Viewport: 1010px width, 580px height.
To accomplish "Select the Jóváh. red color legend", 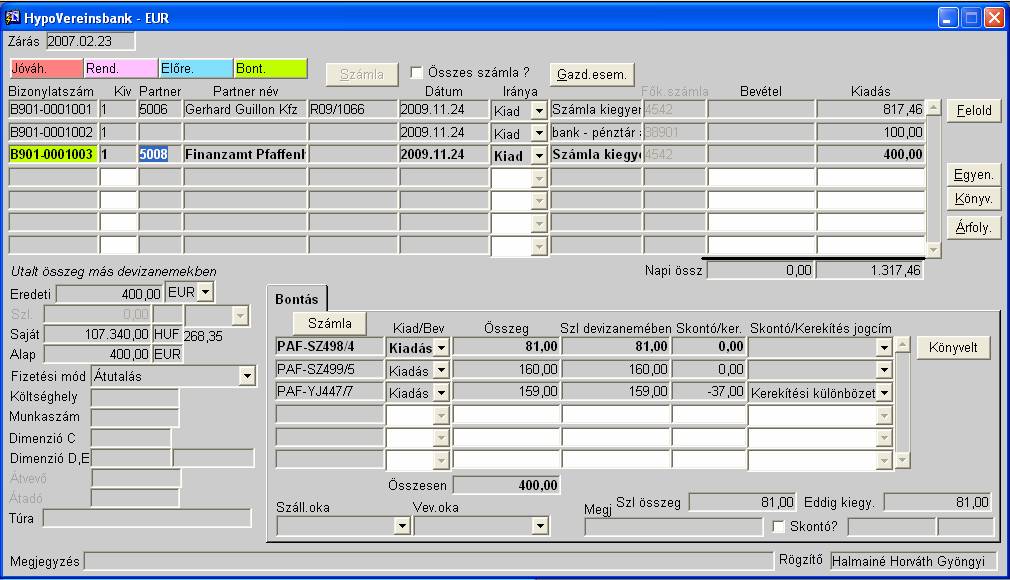I will (46, 68).
